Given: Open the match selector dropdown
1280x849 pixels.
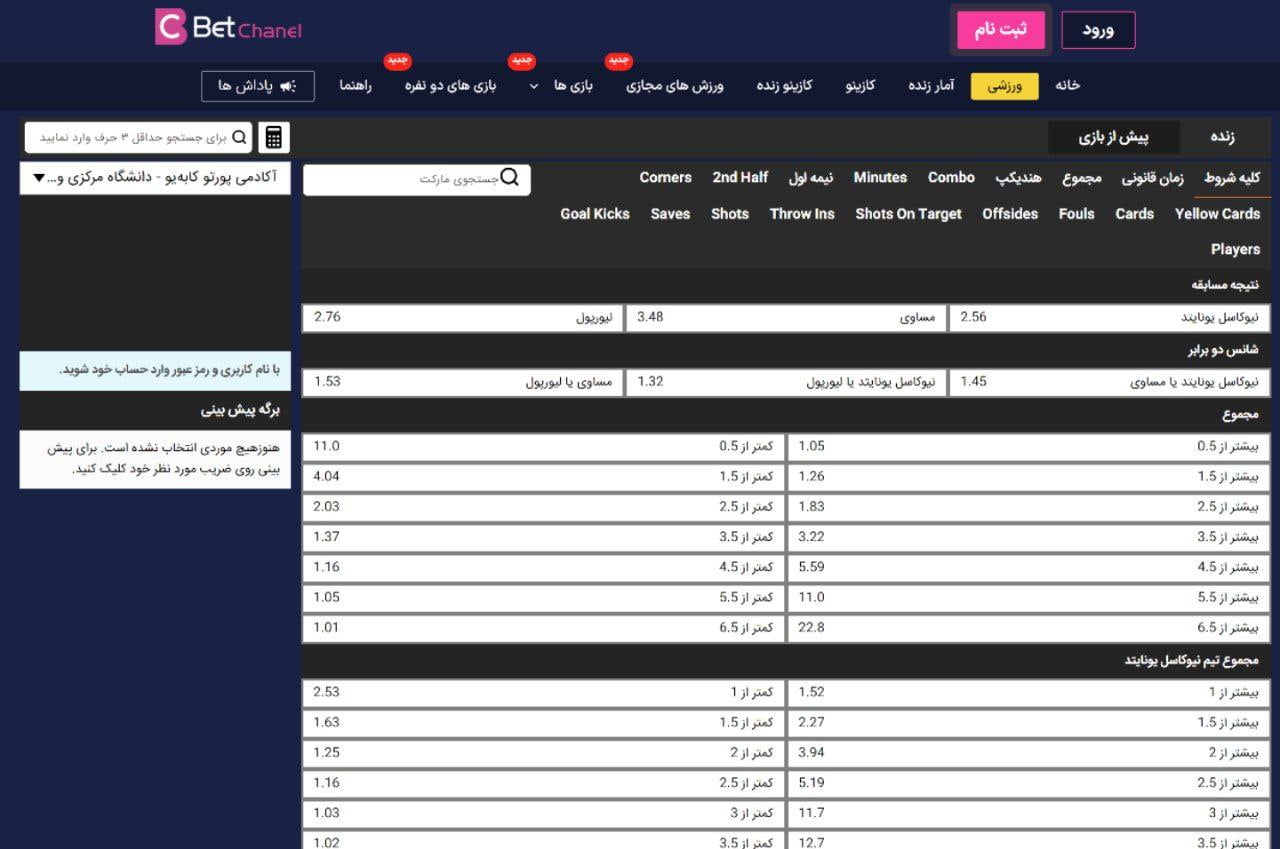Looking at the screenshot, I should pyautogui.click(x=155, y=179).
